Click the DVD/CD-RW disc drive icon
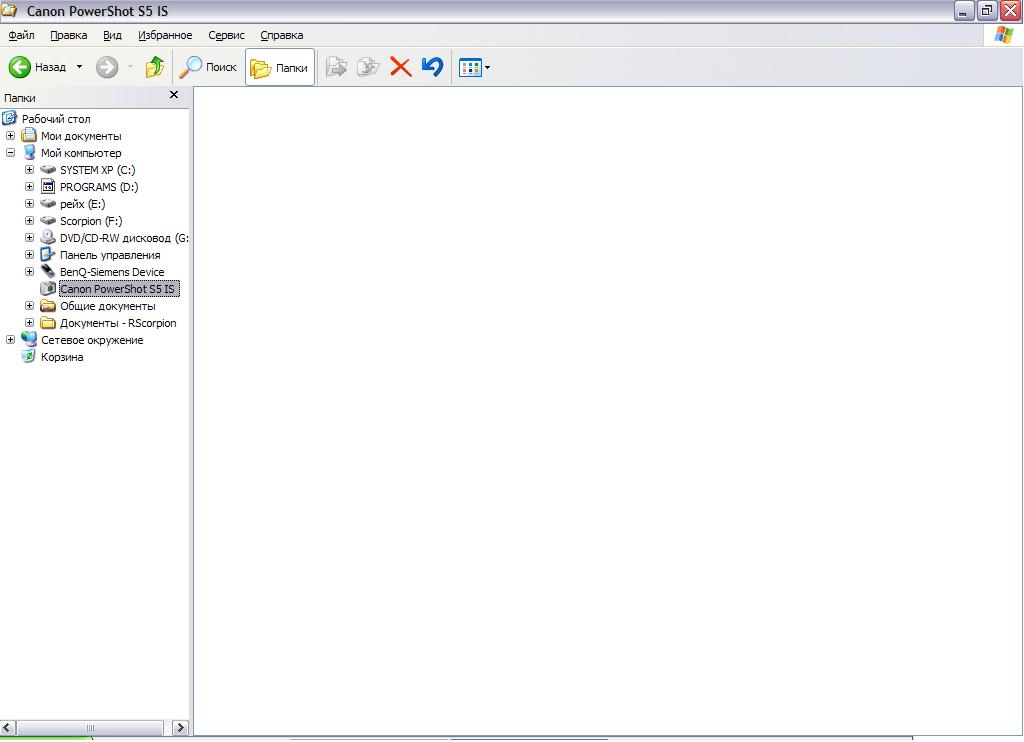The width and height of the screenshot is (1024, 742). [48, 237]
